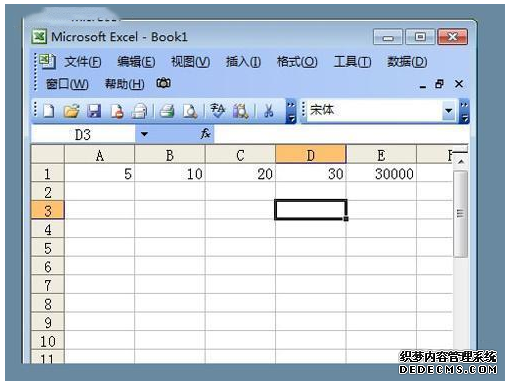Screen dimensions: 508x384
Task: Click the Open folder icon
Action: (x=71, y=111)
